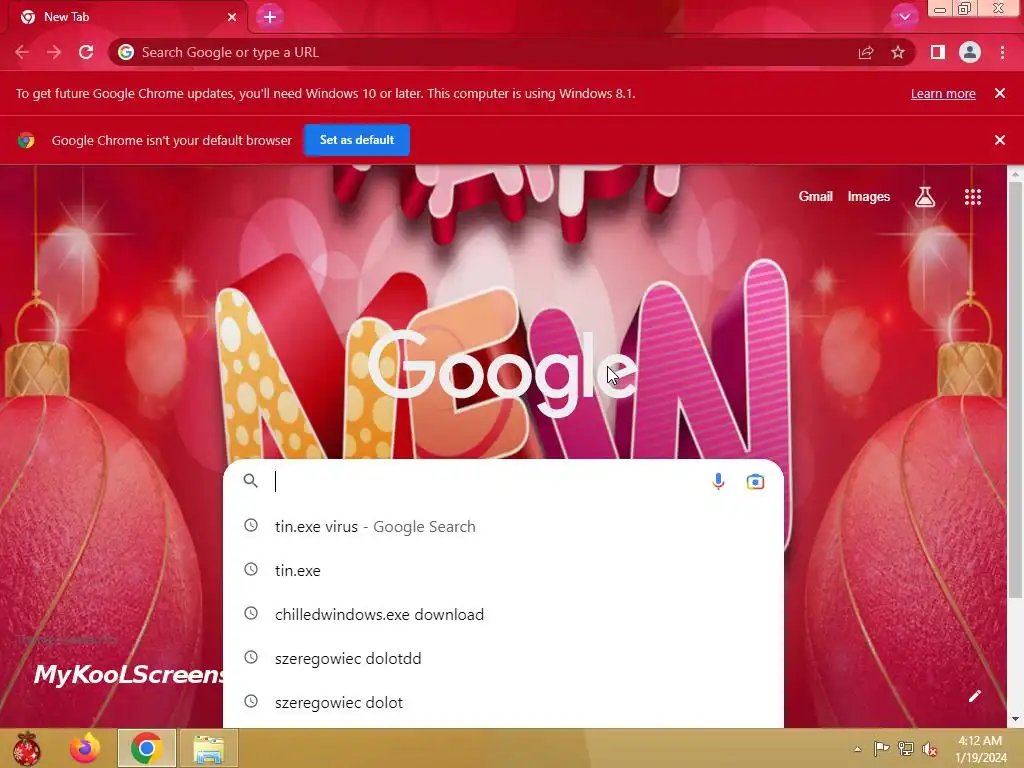The width and height of the screenshot is (1024, 768).
Task: Open Images link
Action: [869, 197]
